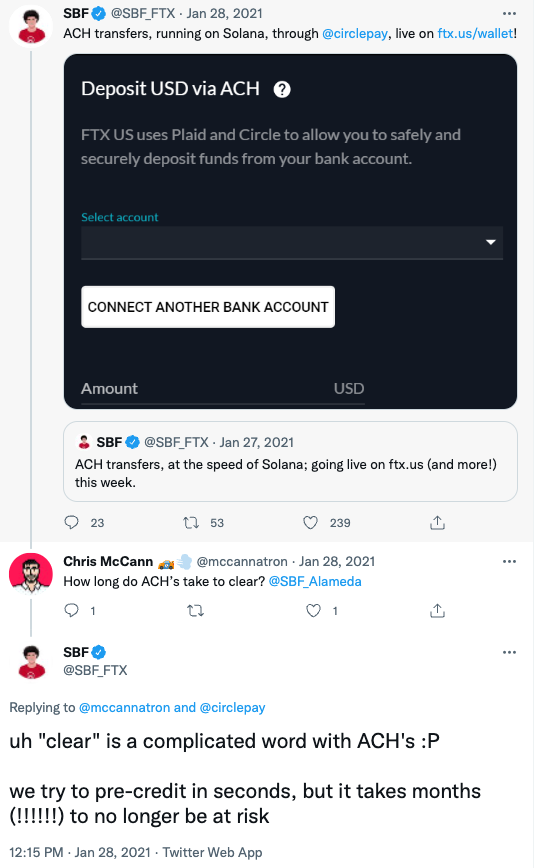Image resolution: width=537 pixels, height=868 pixels.
Task: Open the ftx.us/wallet link
Action: pos(476,33)
